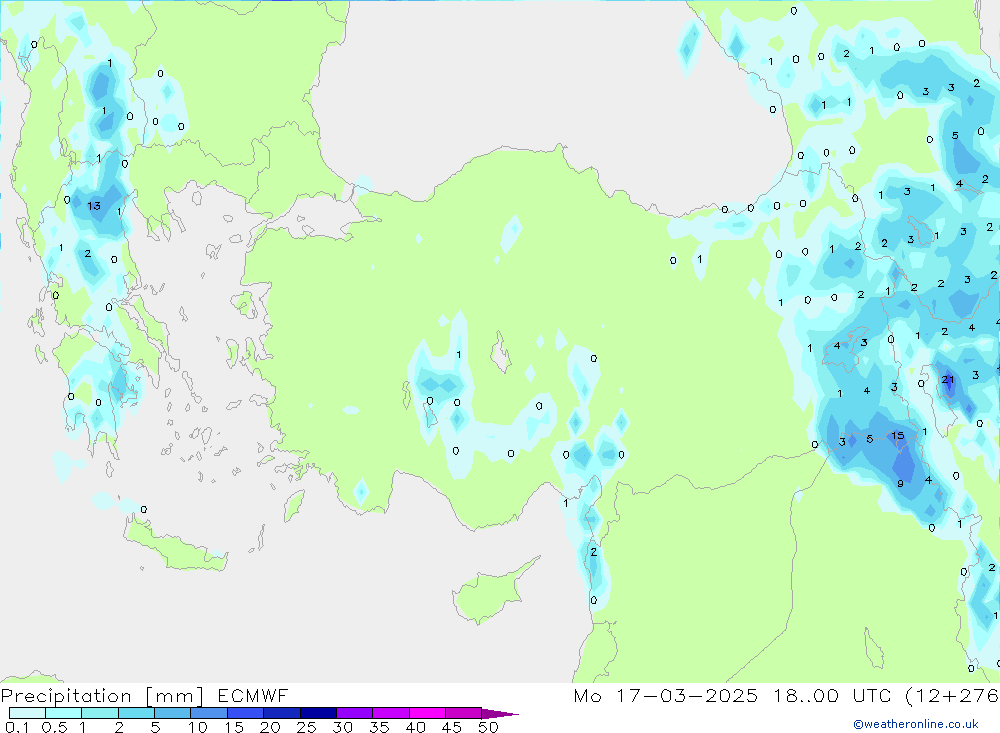
Task: Click the '25' legend scale label
Action: (306, 727)
